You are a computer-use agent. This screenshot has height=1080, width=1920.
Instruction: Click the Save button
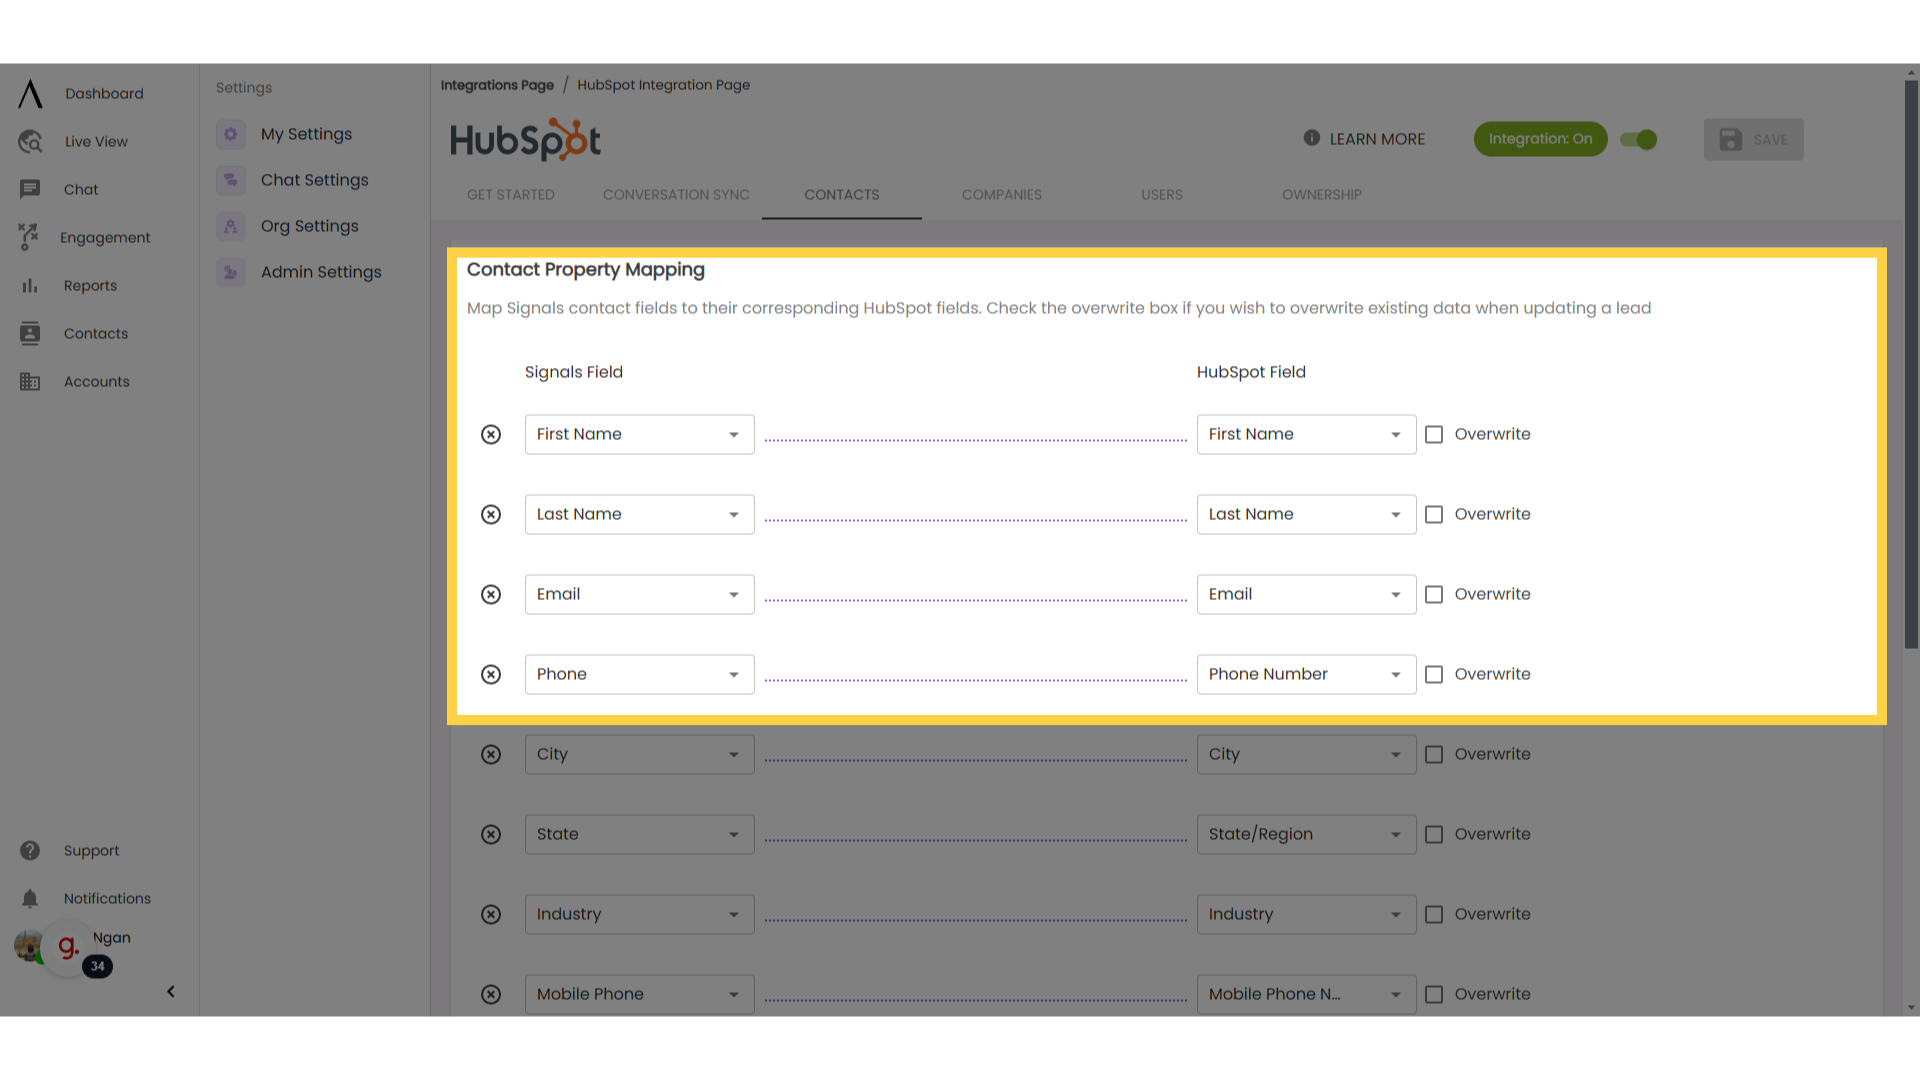click(x=1754, y=138)
